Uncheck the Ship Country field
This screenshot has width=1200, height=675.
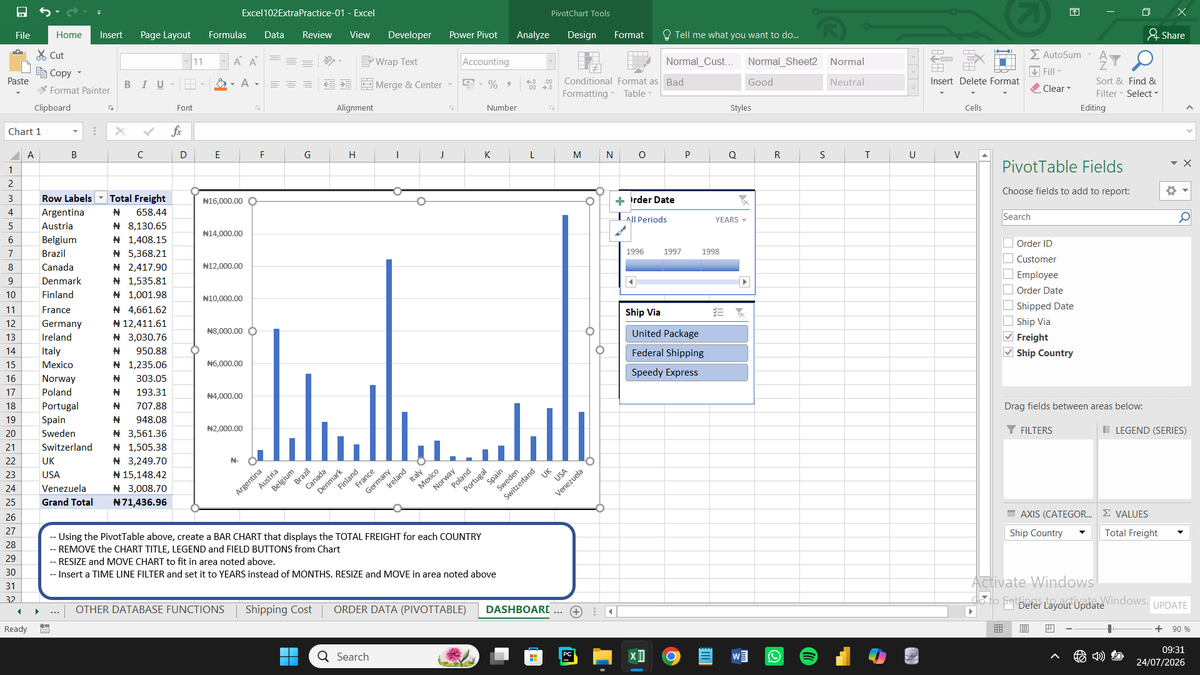tap(1008, 353)
